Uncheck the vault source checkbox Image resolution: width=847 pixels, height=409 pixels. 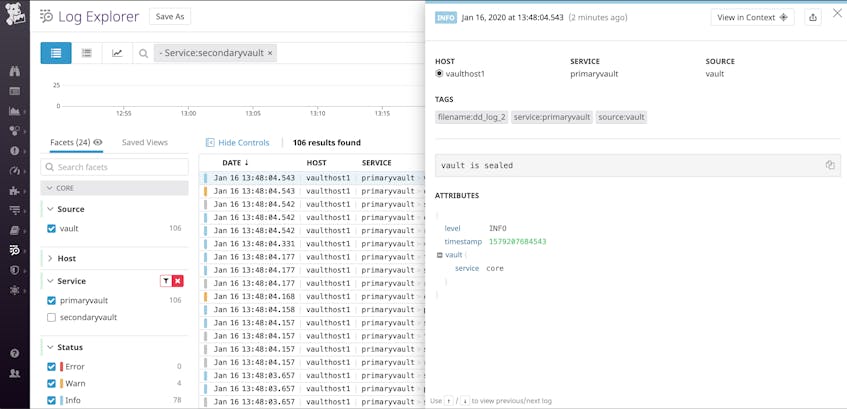(x=51, y=229)
